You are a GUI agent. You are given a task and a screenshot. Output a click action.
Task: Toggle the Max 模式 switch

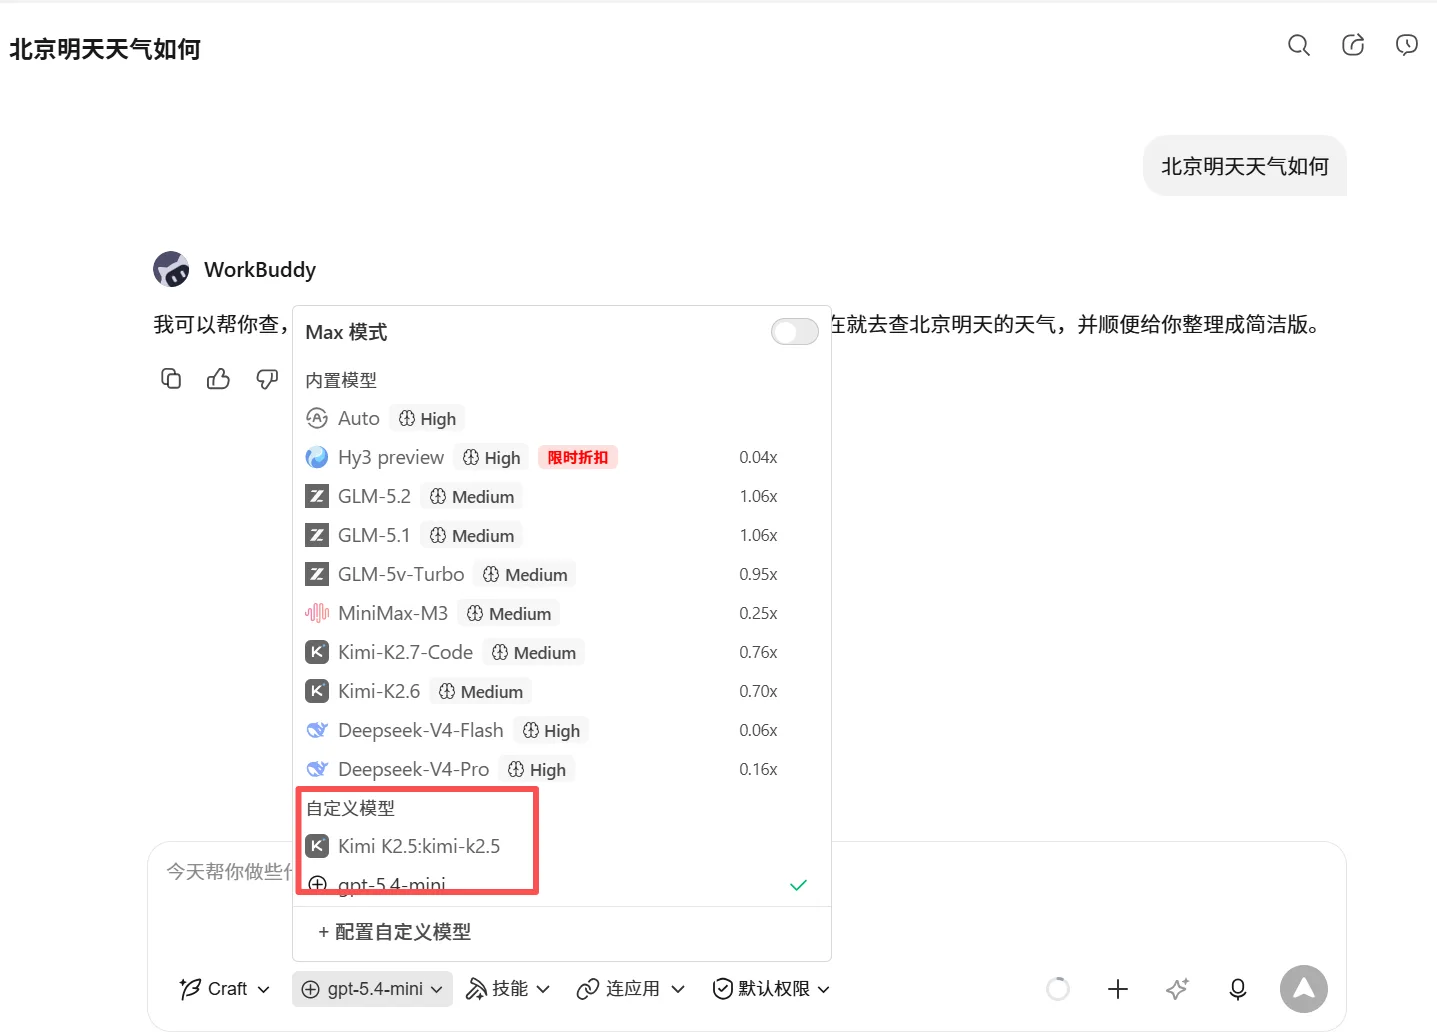795,332
